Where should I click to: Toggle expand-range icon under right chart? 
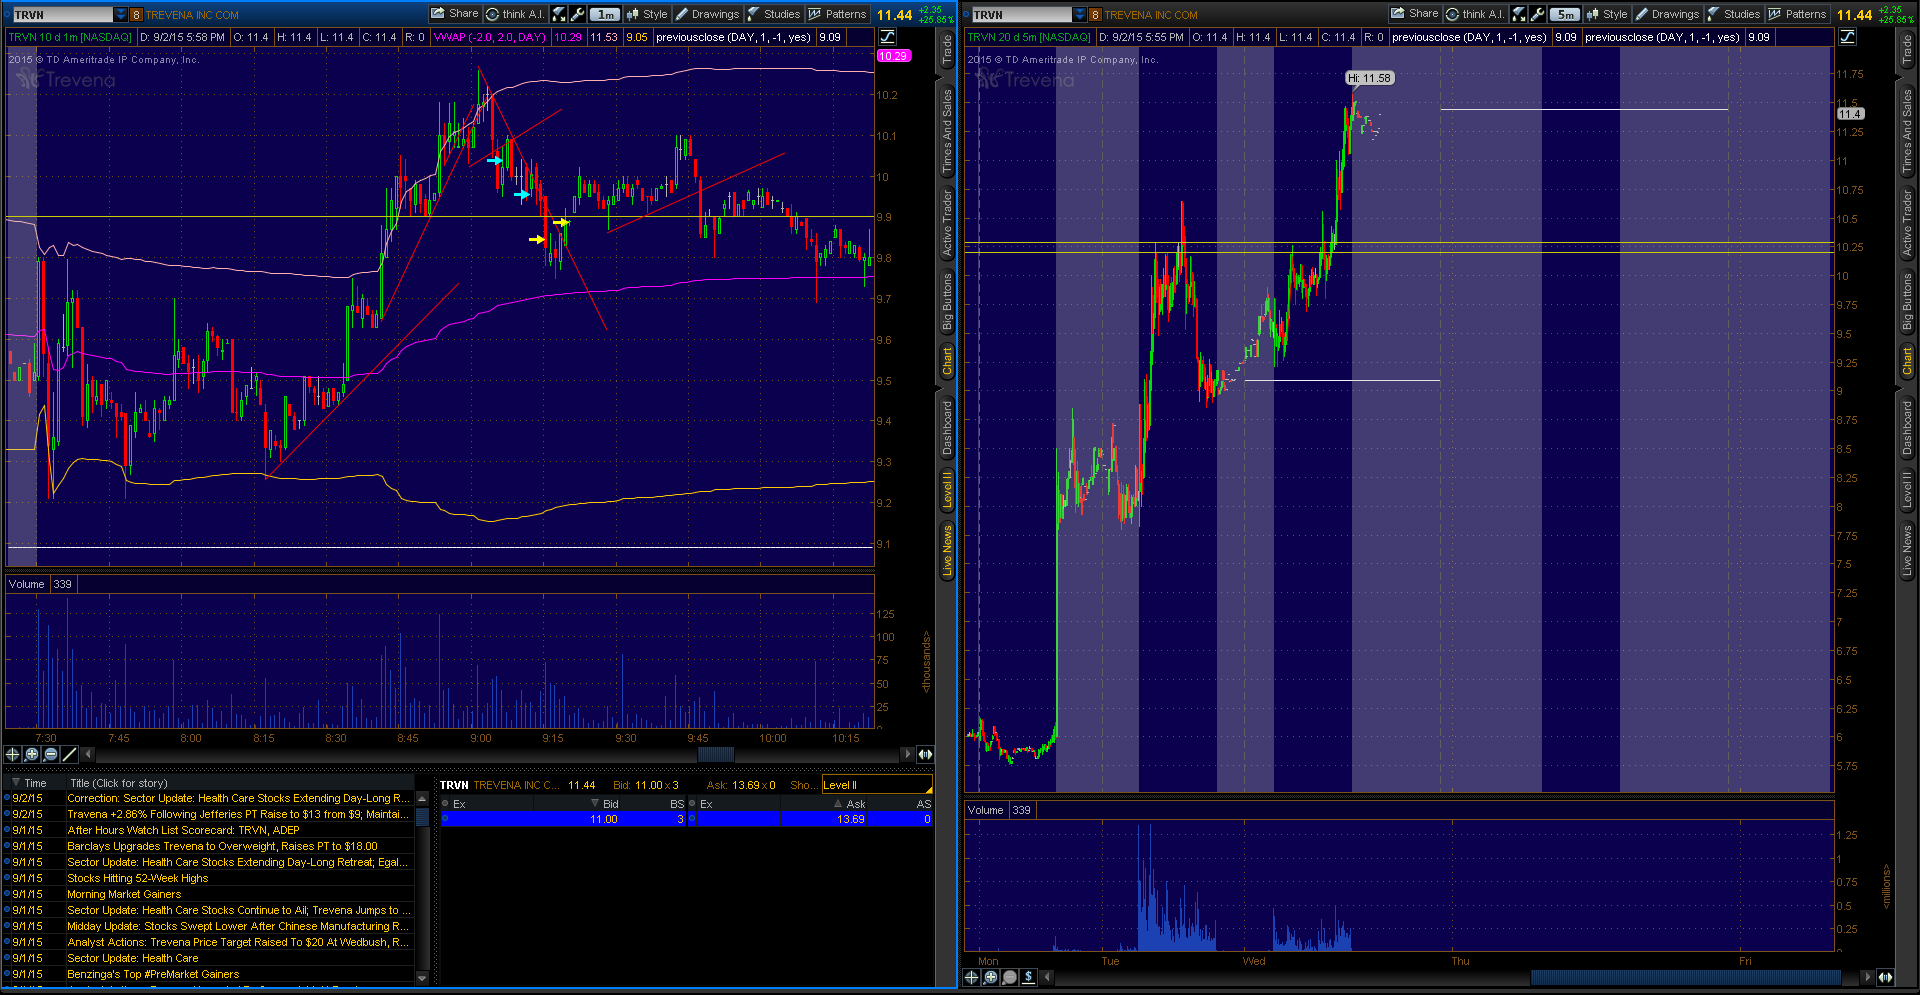click(x=1885, y=977)
